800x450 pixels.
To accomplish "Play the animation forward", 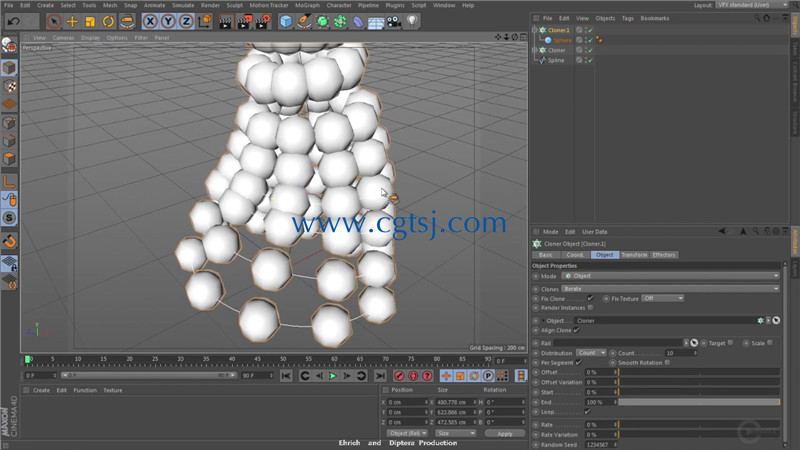I will (x=333, y=376).
